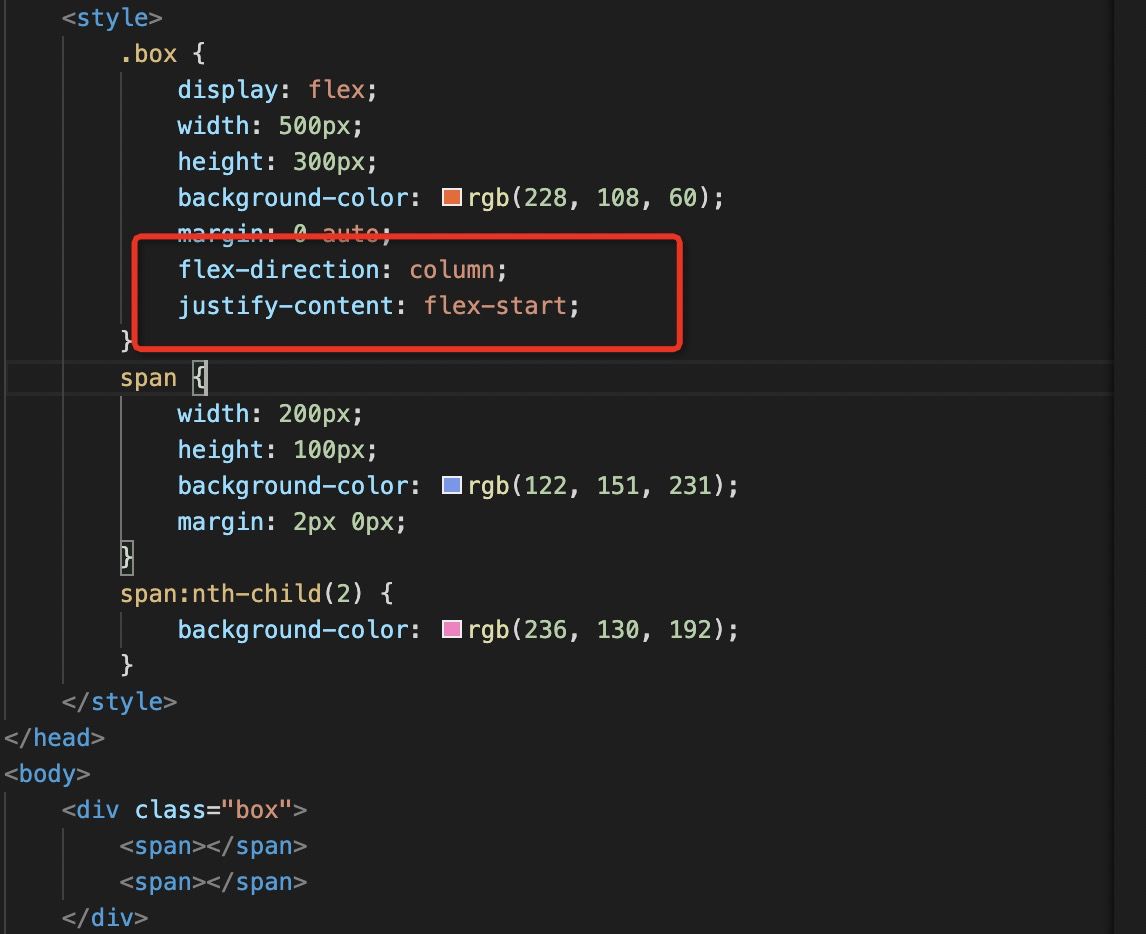Screen dimensions: 1146x934
Task: Click the value 'column' in flex-direction
Action: point(452,270)
